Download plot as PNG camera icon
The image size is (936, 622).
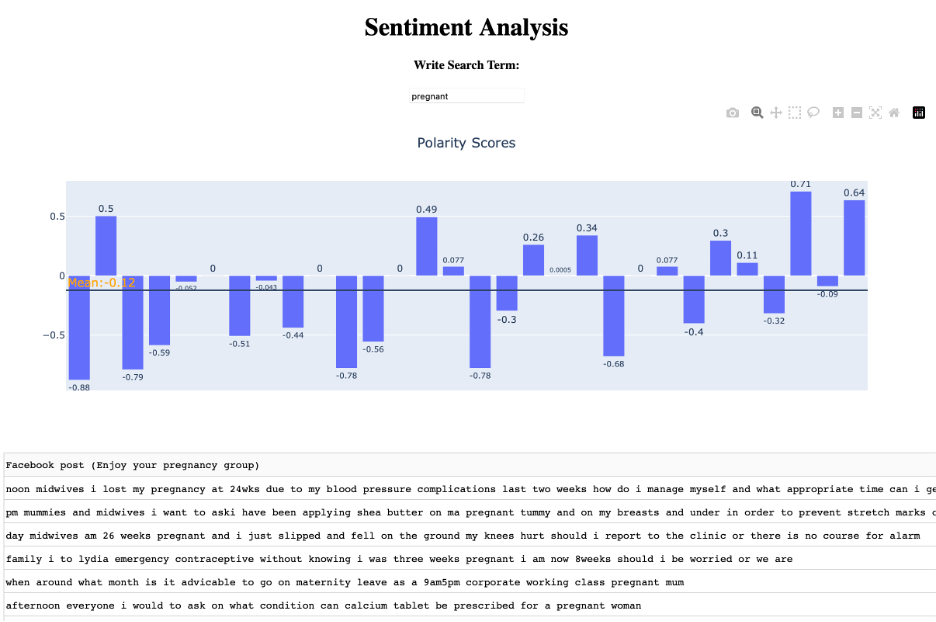[x=733, y=113]
